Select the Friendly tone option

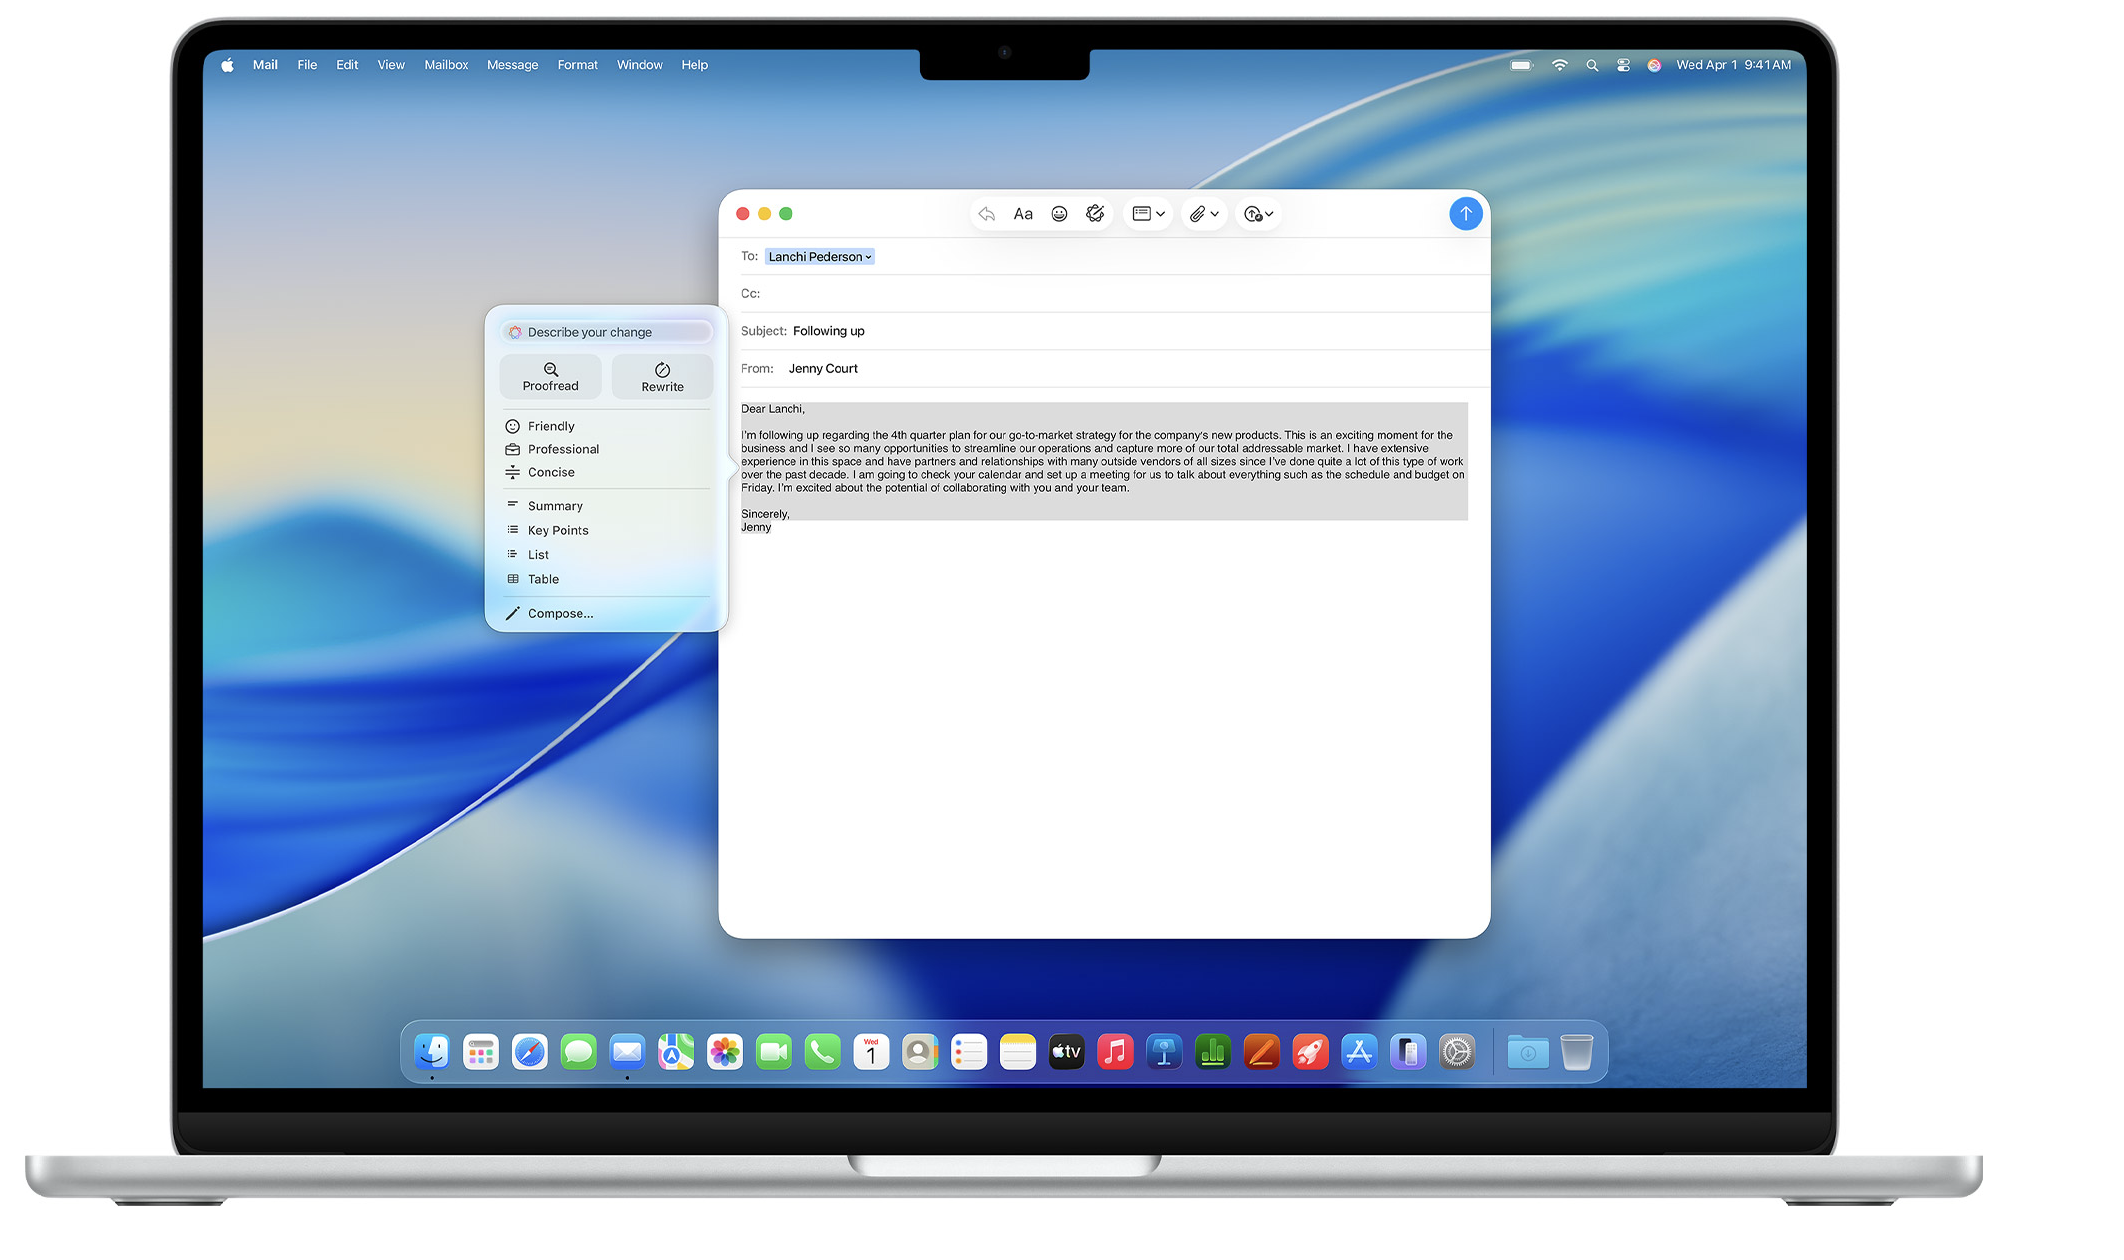[x=551, y=426]
